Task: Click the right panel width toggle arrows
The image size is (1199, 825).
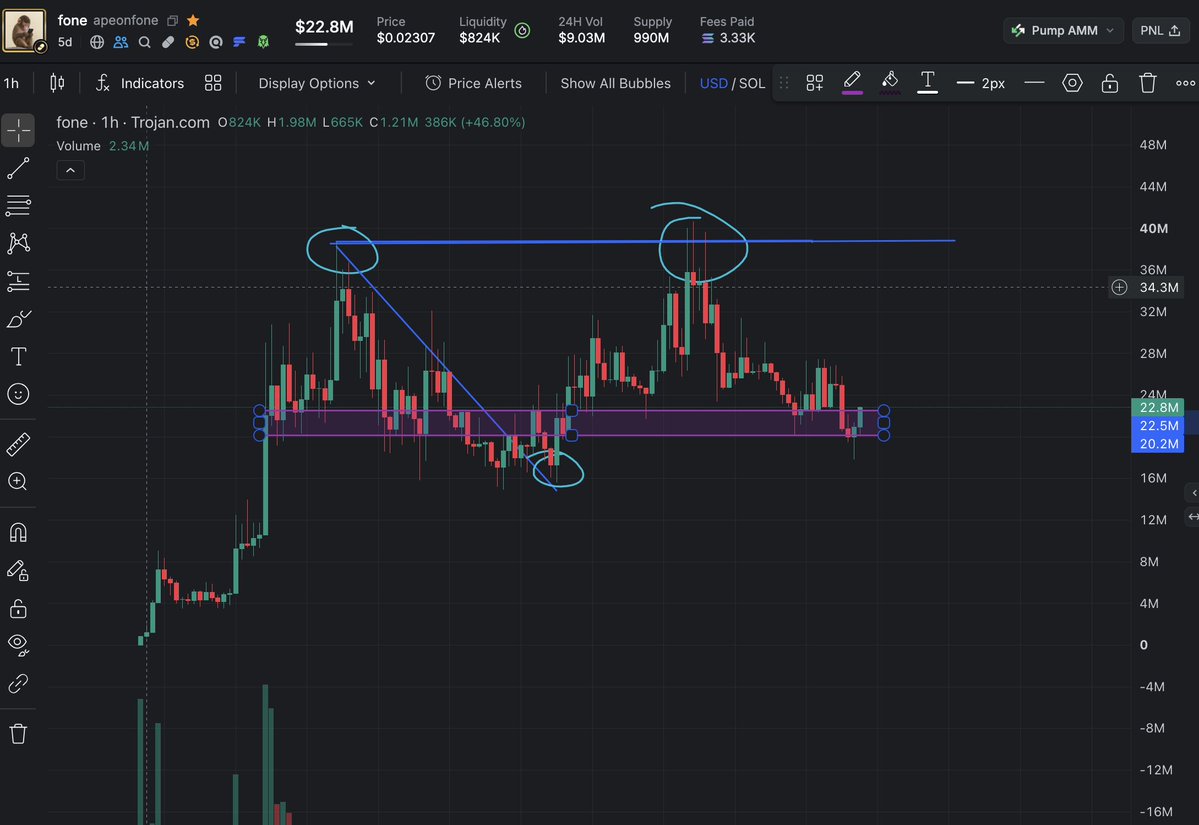Action: pos(1193,517)
